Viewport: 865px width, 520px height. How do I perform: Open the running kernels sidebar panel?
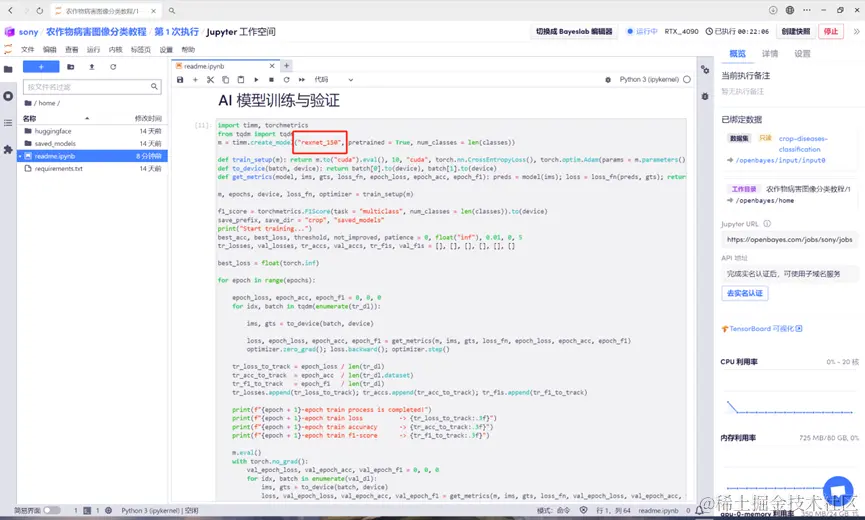point(8,96)
